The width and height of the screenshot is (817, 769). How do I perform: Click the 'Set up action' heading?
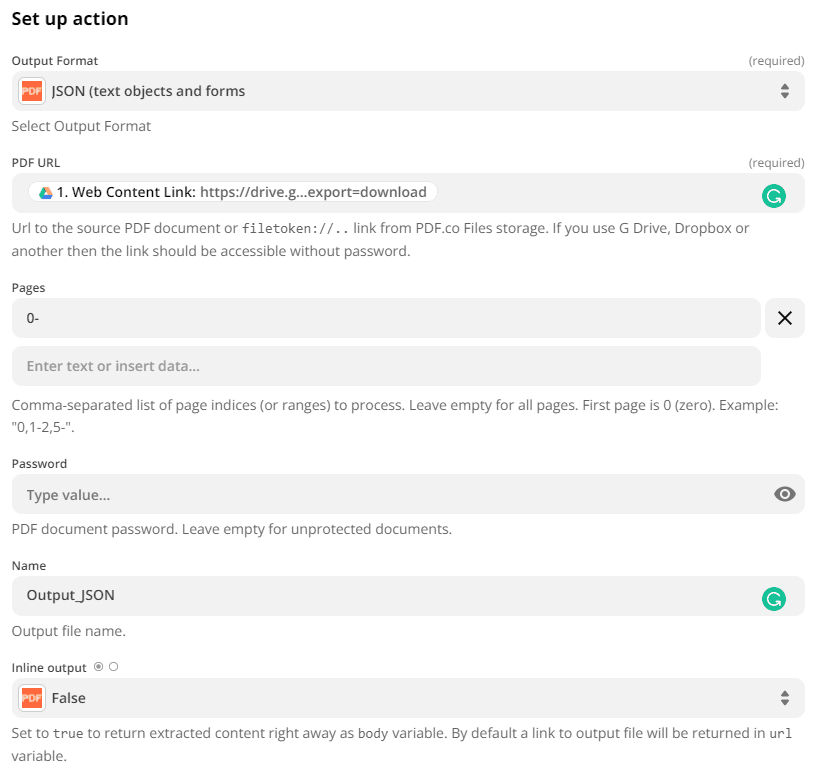70,18
